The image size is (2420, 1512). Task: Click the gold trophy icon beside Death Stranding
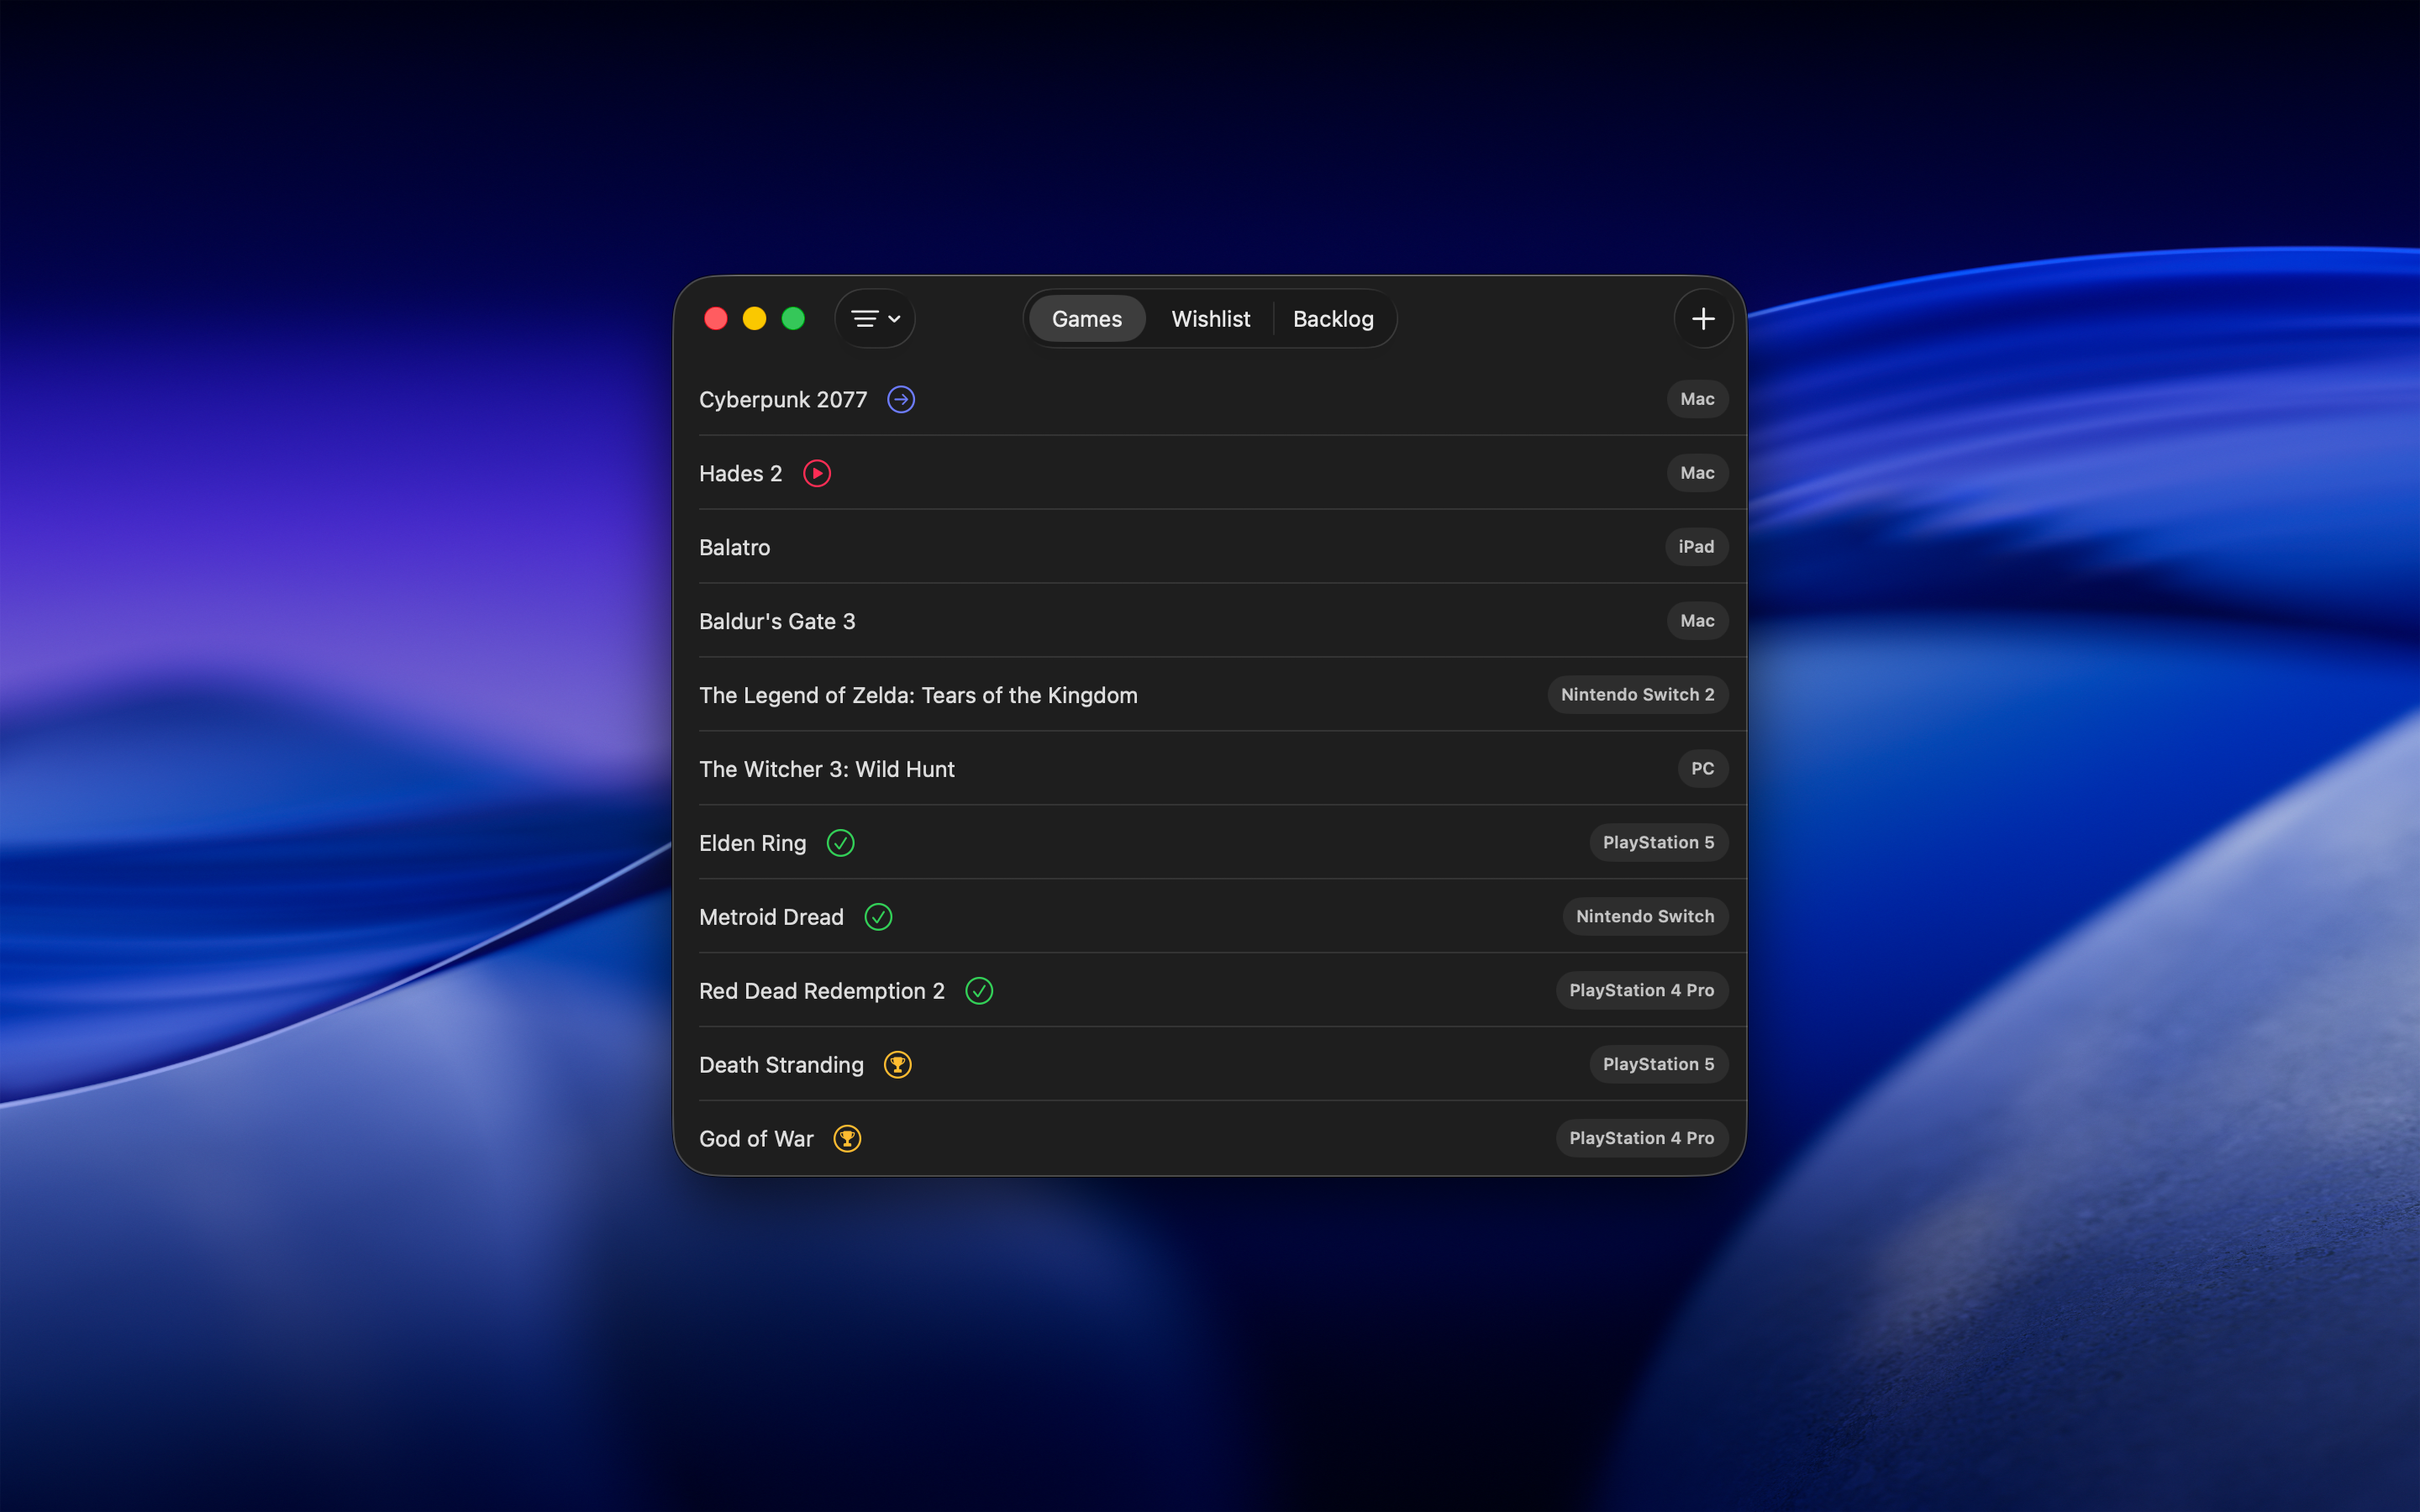897,1065
